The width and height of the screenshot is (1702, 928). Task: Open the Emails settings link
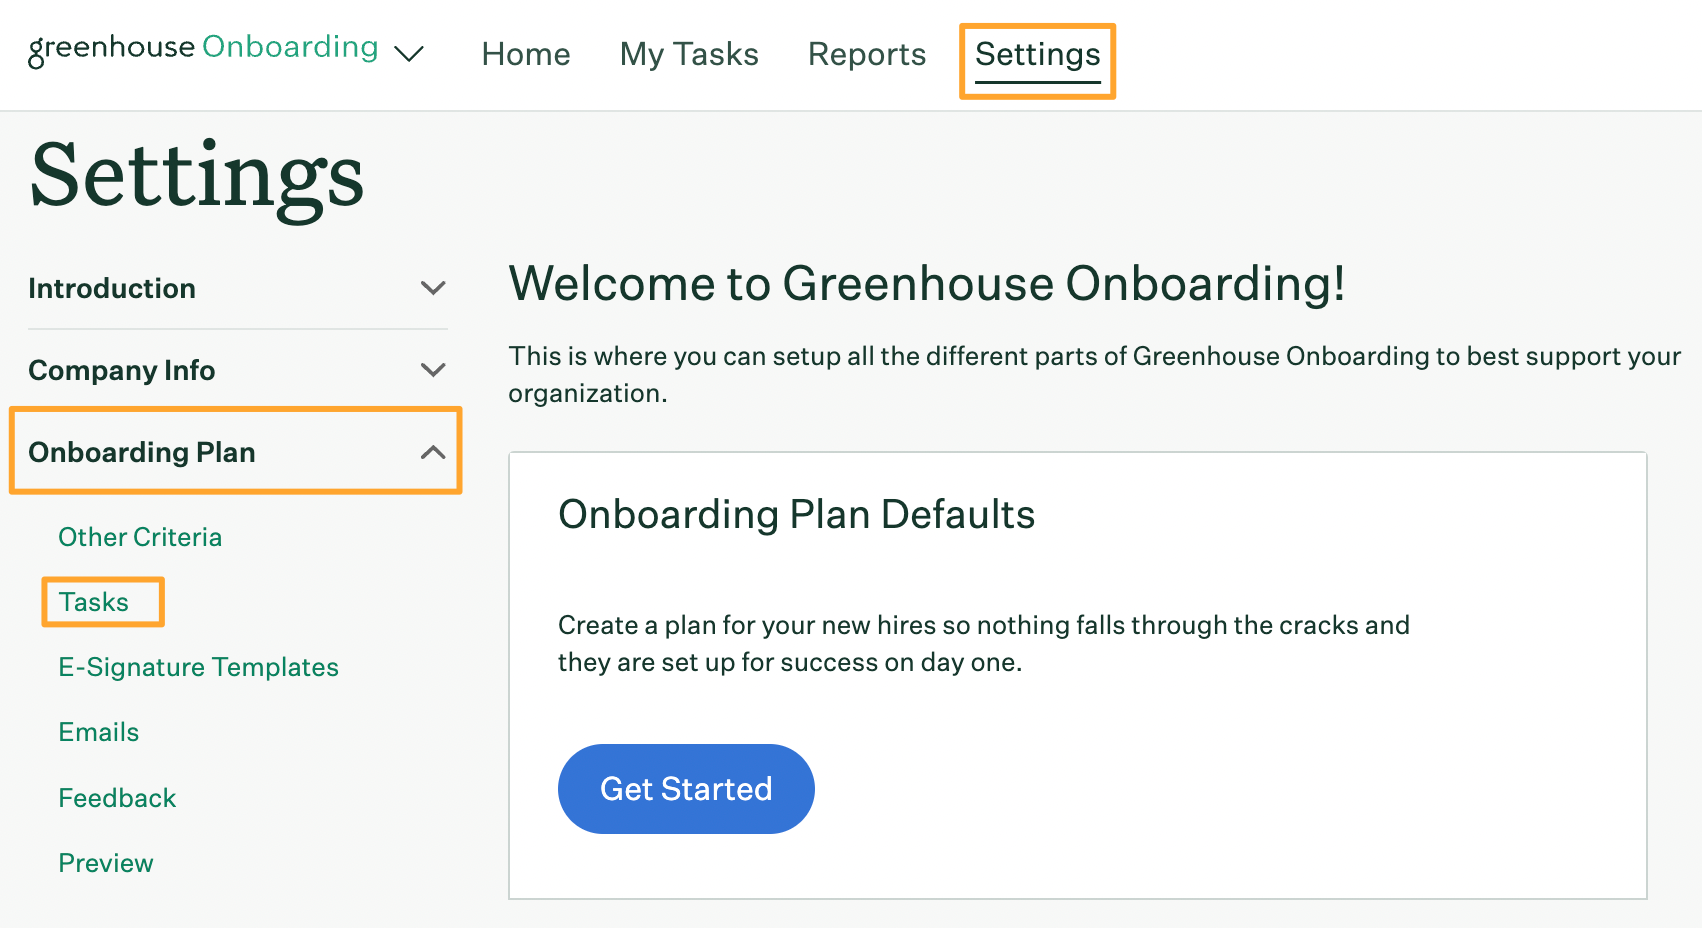click(99, 732)
